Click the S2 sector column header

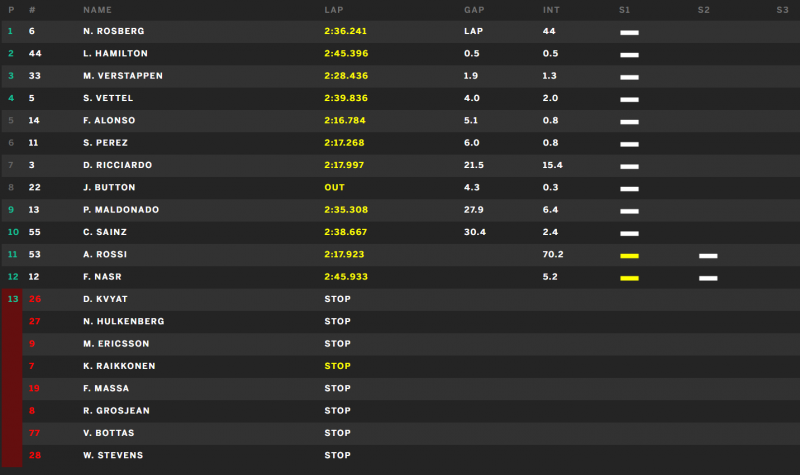click(704, 10)
